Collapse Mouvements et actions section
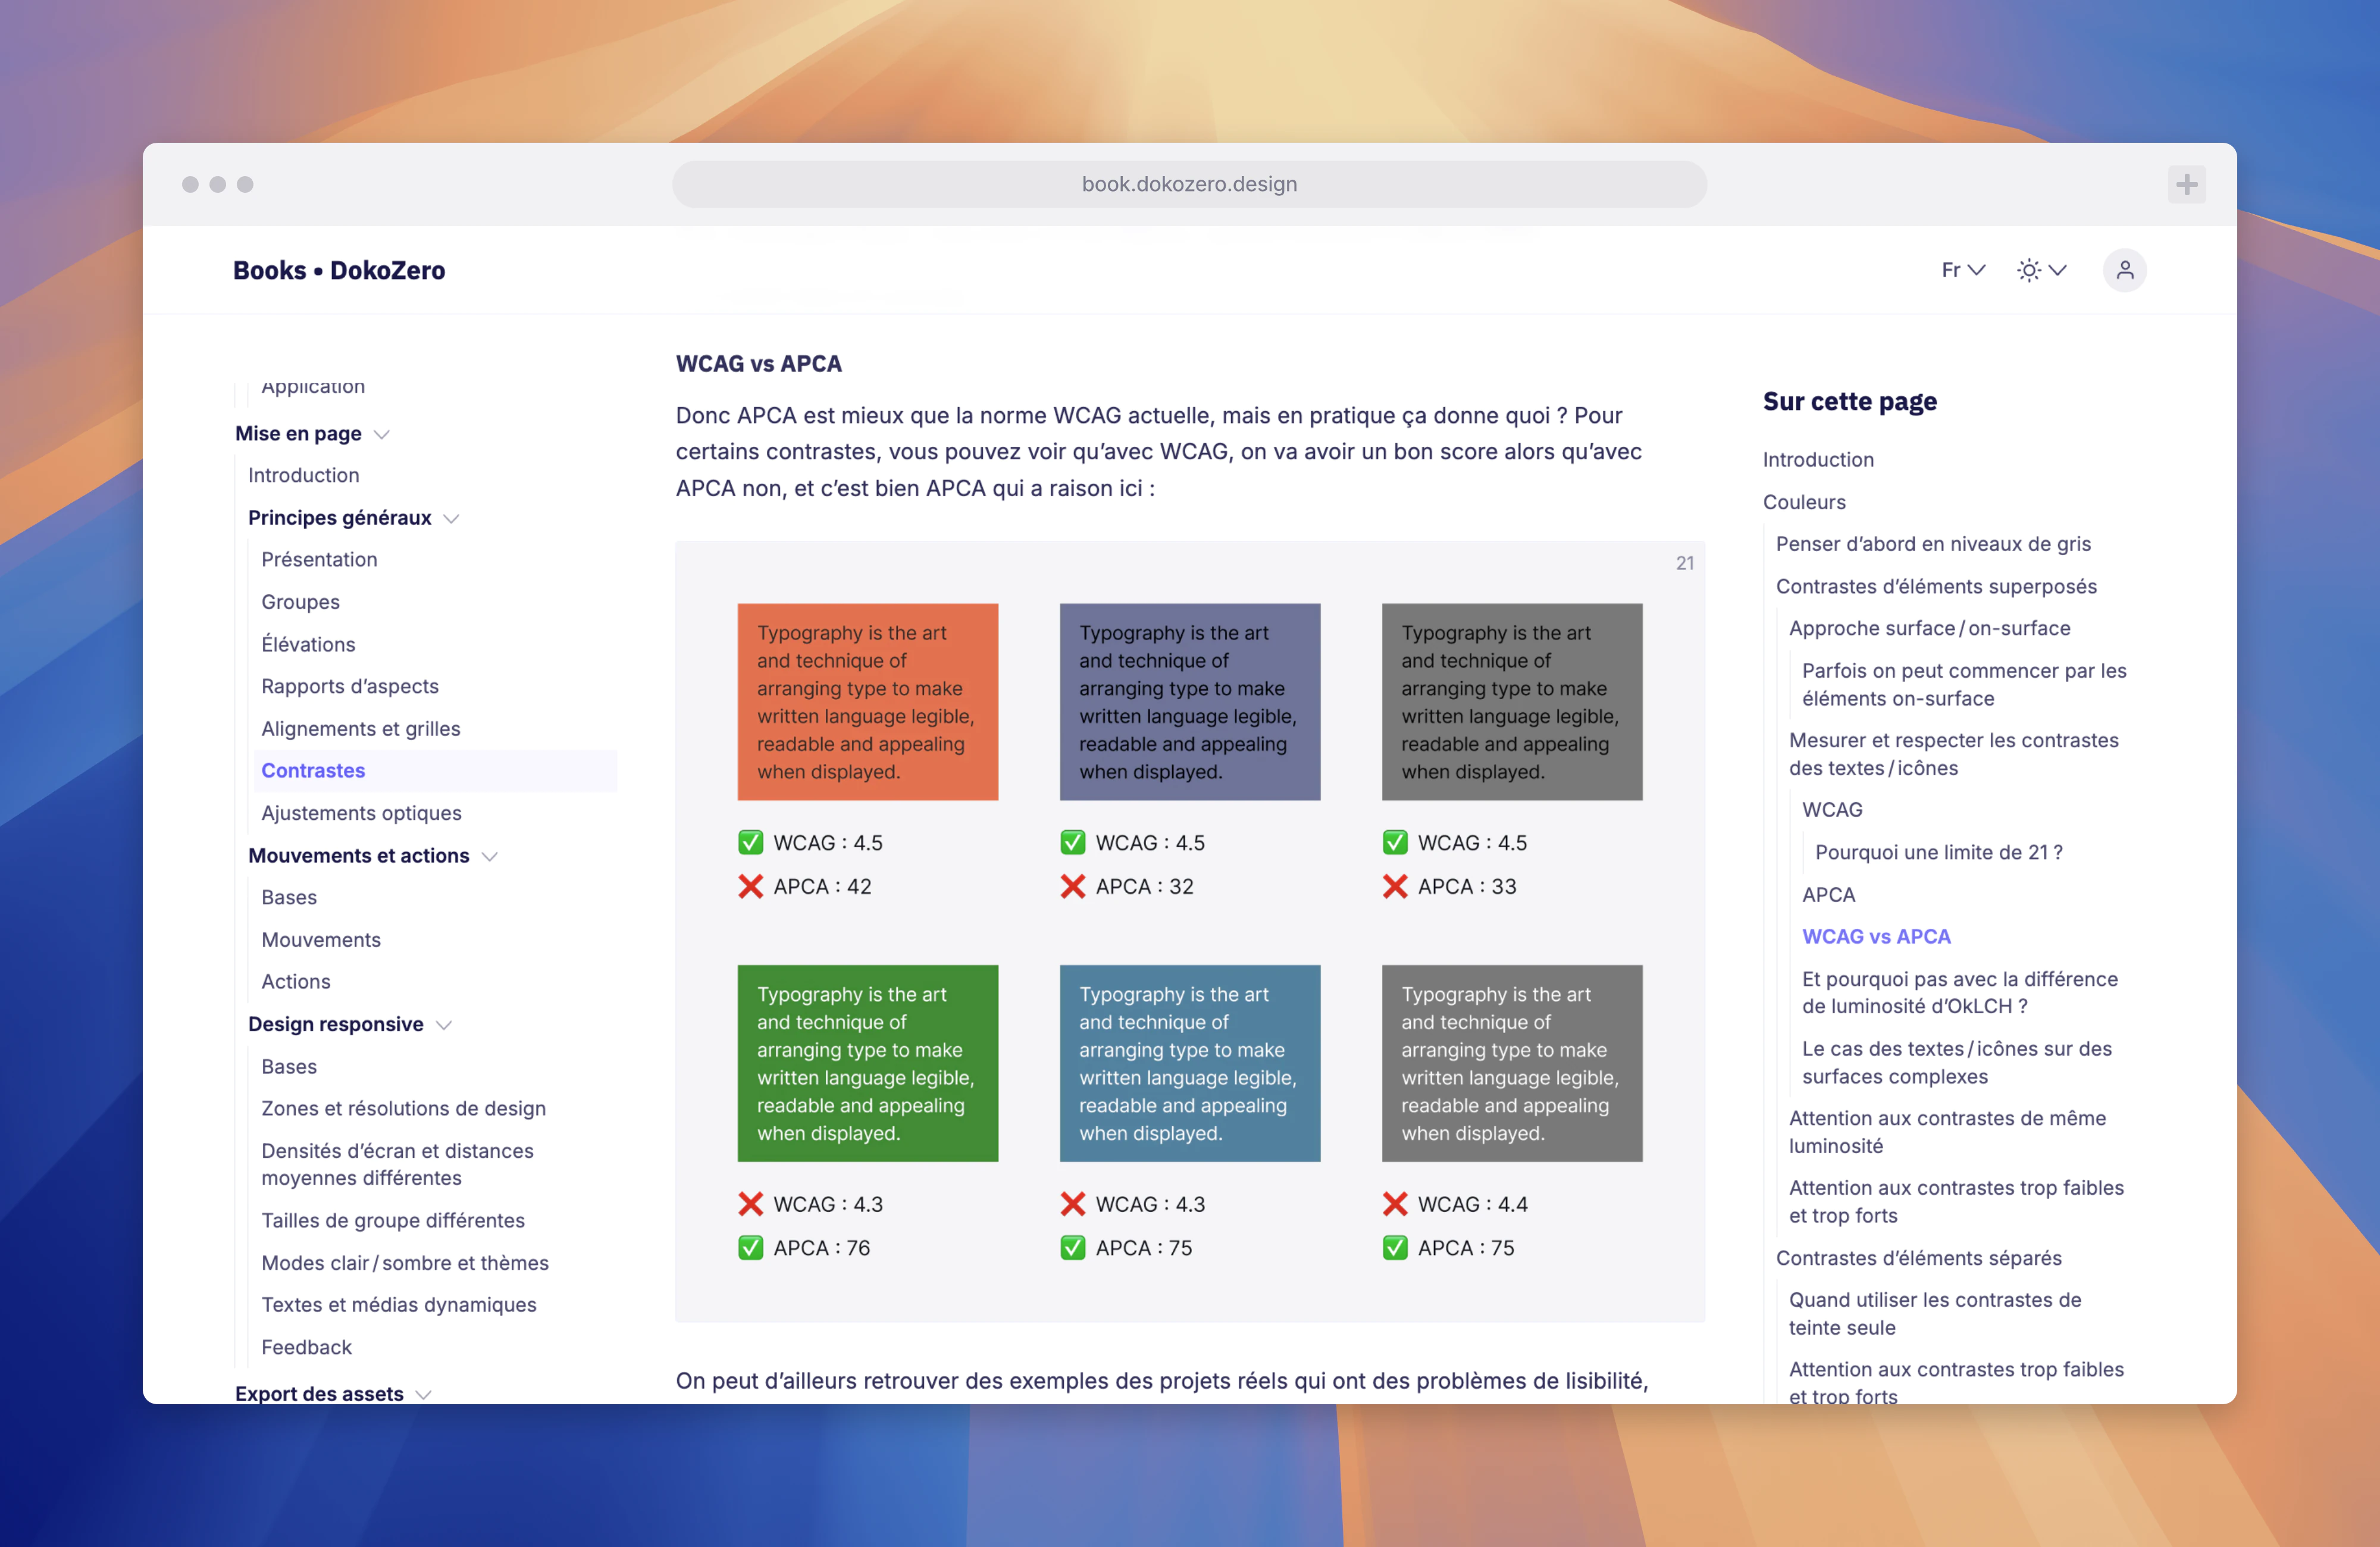The image size is (2380, 1547). click(x=489, y=856)
